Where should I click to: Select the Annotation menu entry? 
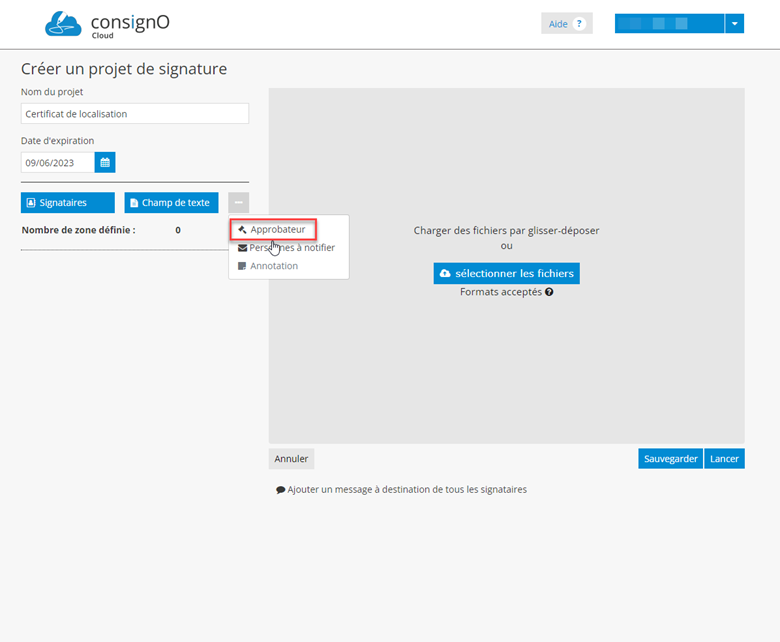273,266
